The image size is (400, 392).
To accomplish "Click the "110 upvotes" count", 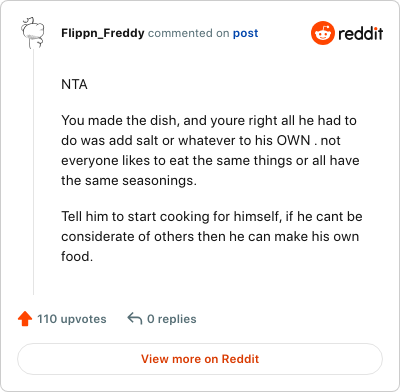I will point(72,319).
